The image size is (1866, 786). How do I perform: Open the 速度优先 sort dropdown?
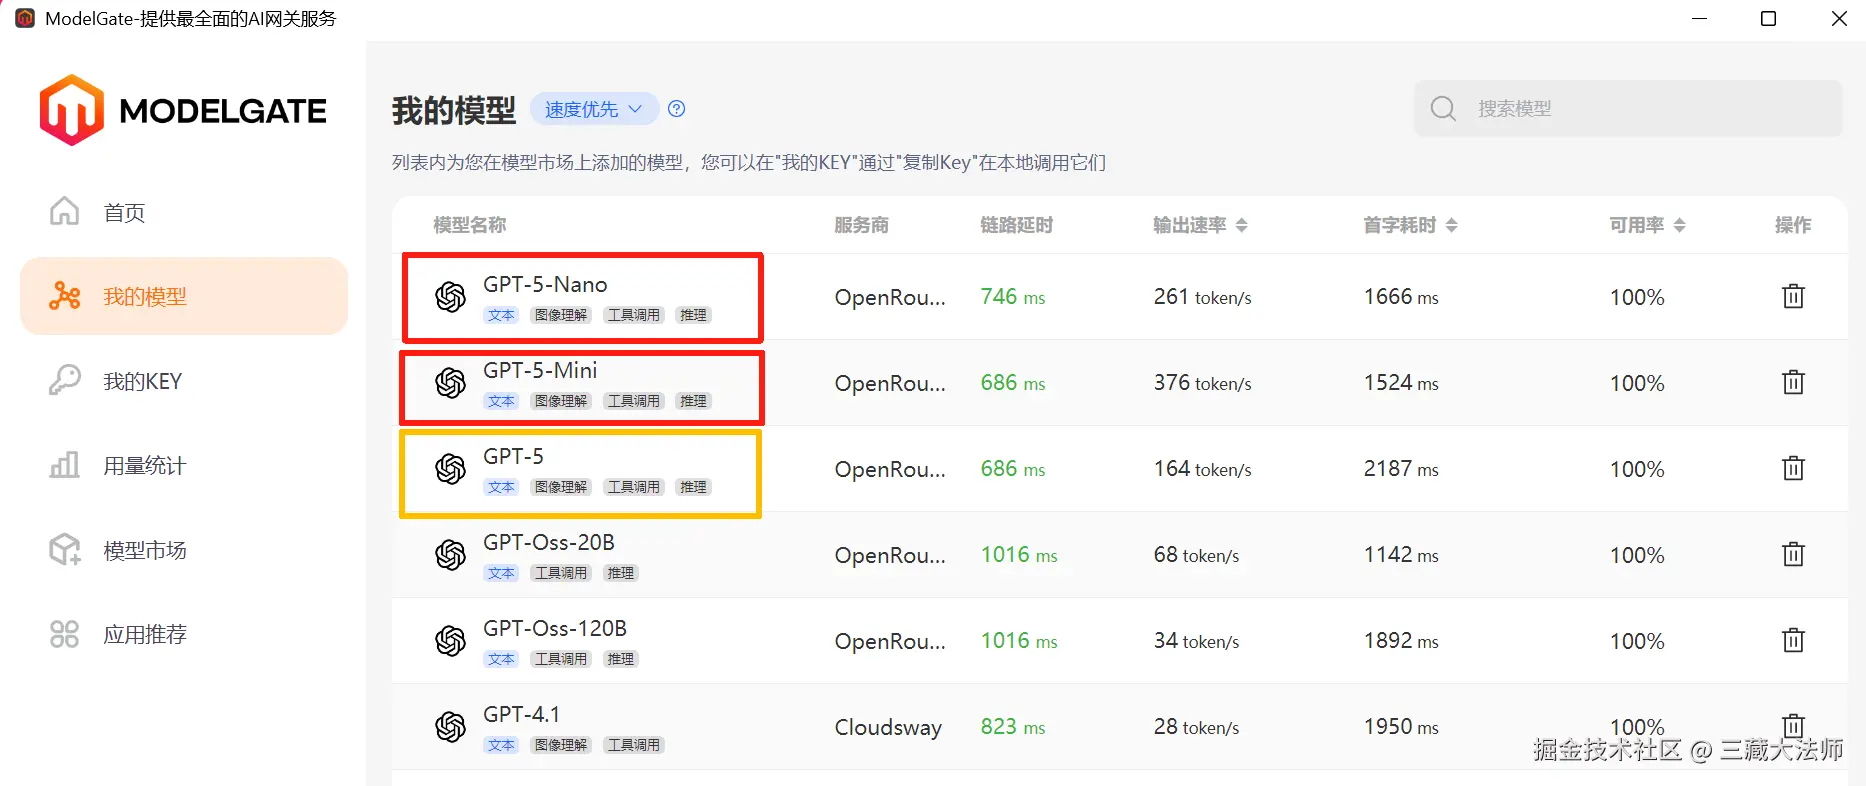[594, 109]
